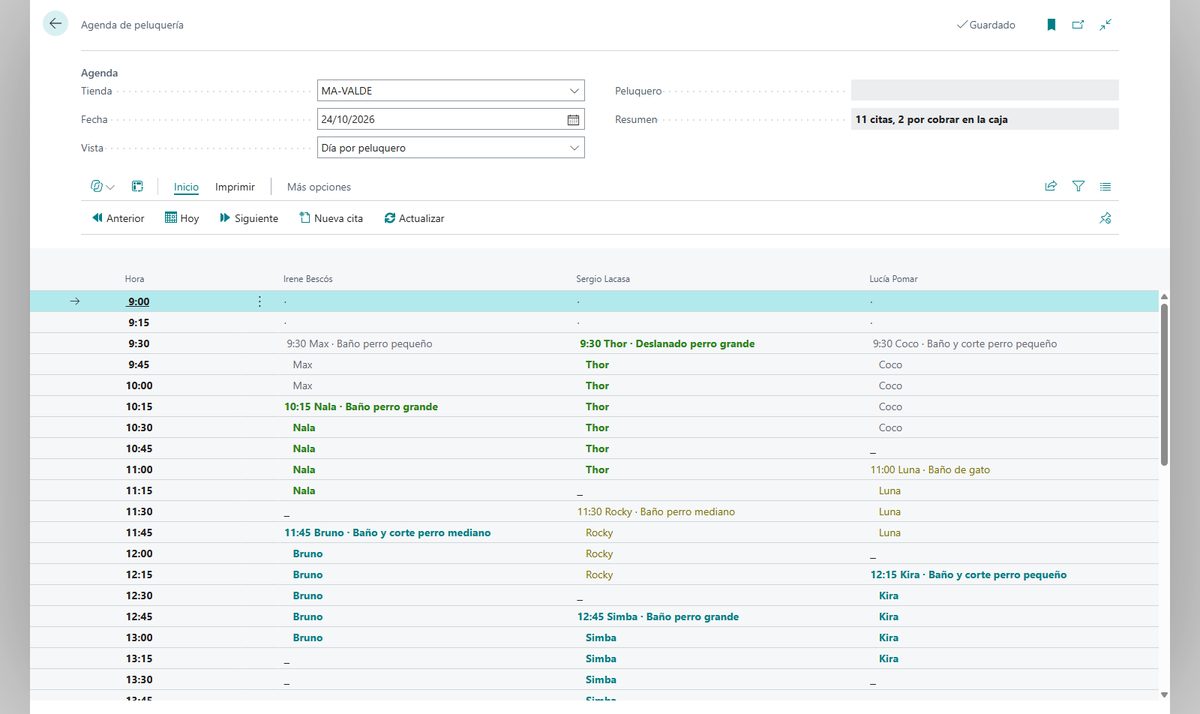Jump to Hoy in the agenda

(x=182, y=218)
